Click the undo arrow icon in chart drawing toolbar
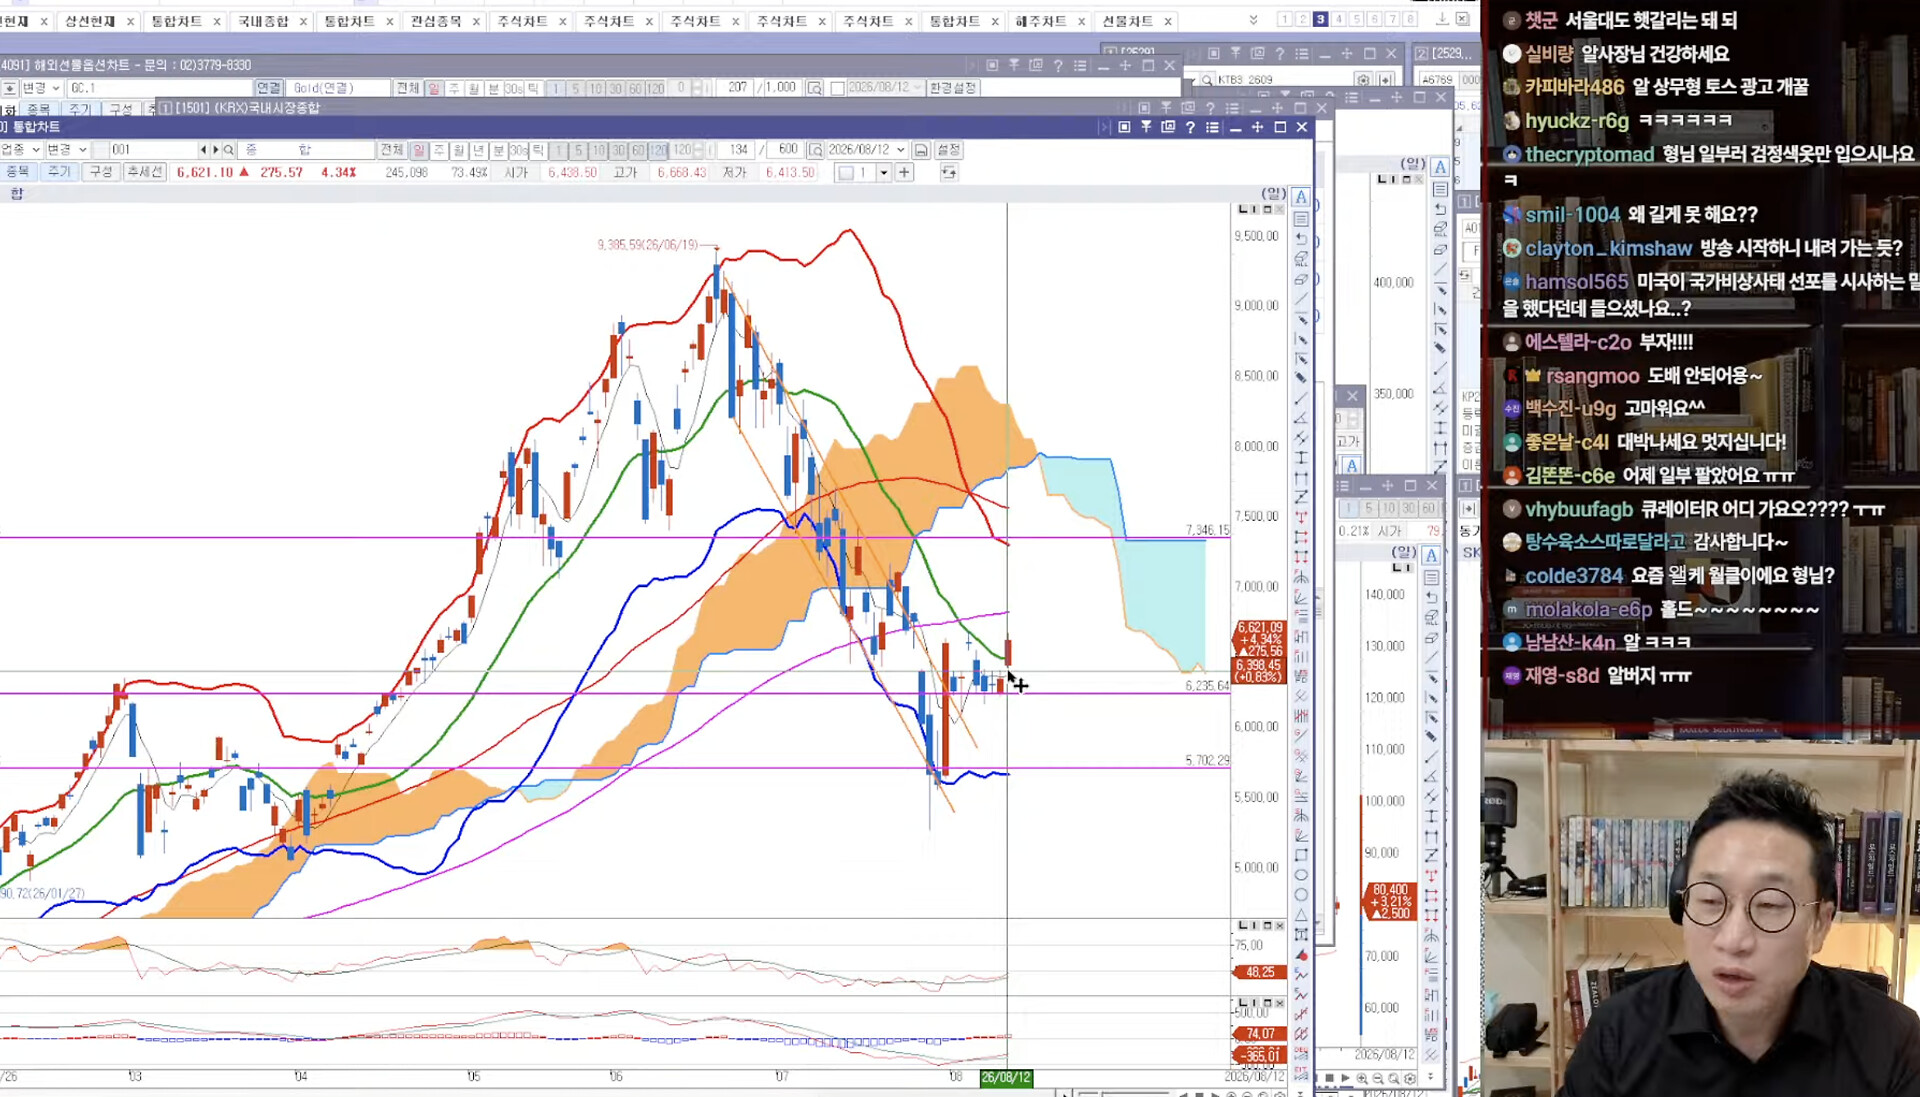Screen dimensions: 1920x1097 coord(1301,239)
